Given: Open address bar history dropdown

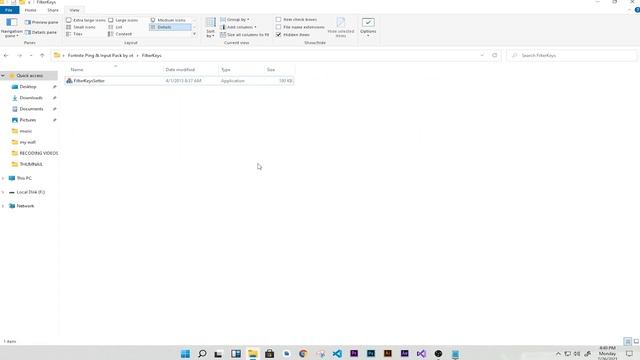Looking at the screenshot, I should coord(482,55).
